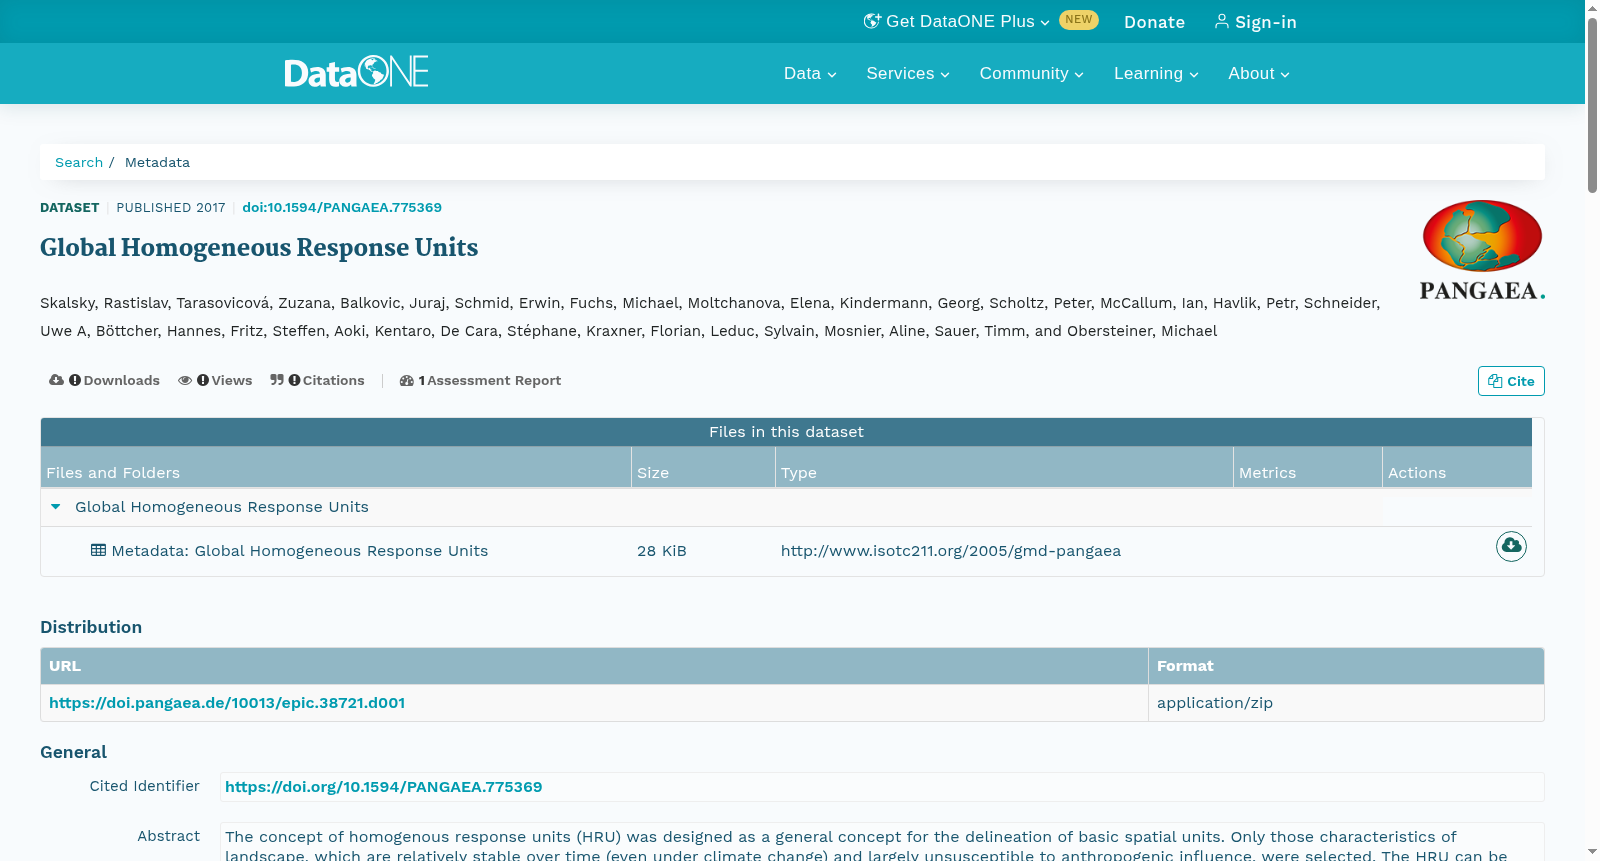
Task: Click the copy icon in the Cite button
Action: coord(1495,381)
